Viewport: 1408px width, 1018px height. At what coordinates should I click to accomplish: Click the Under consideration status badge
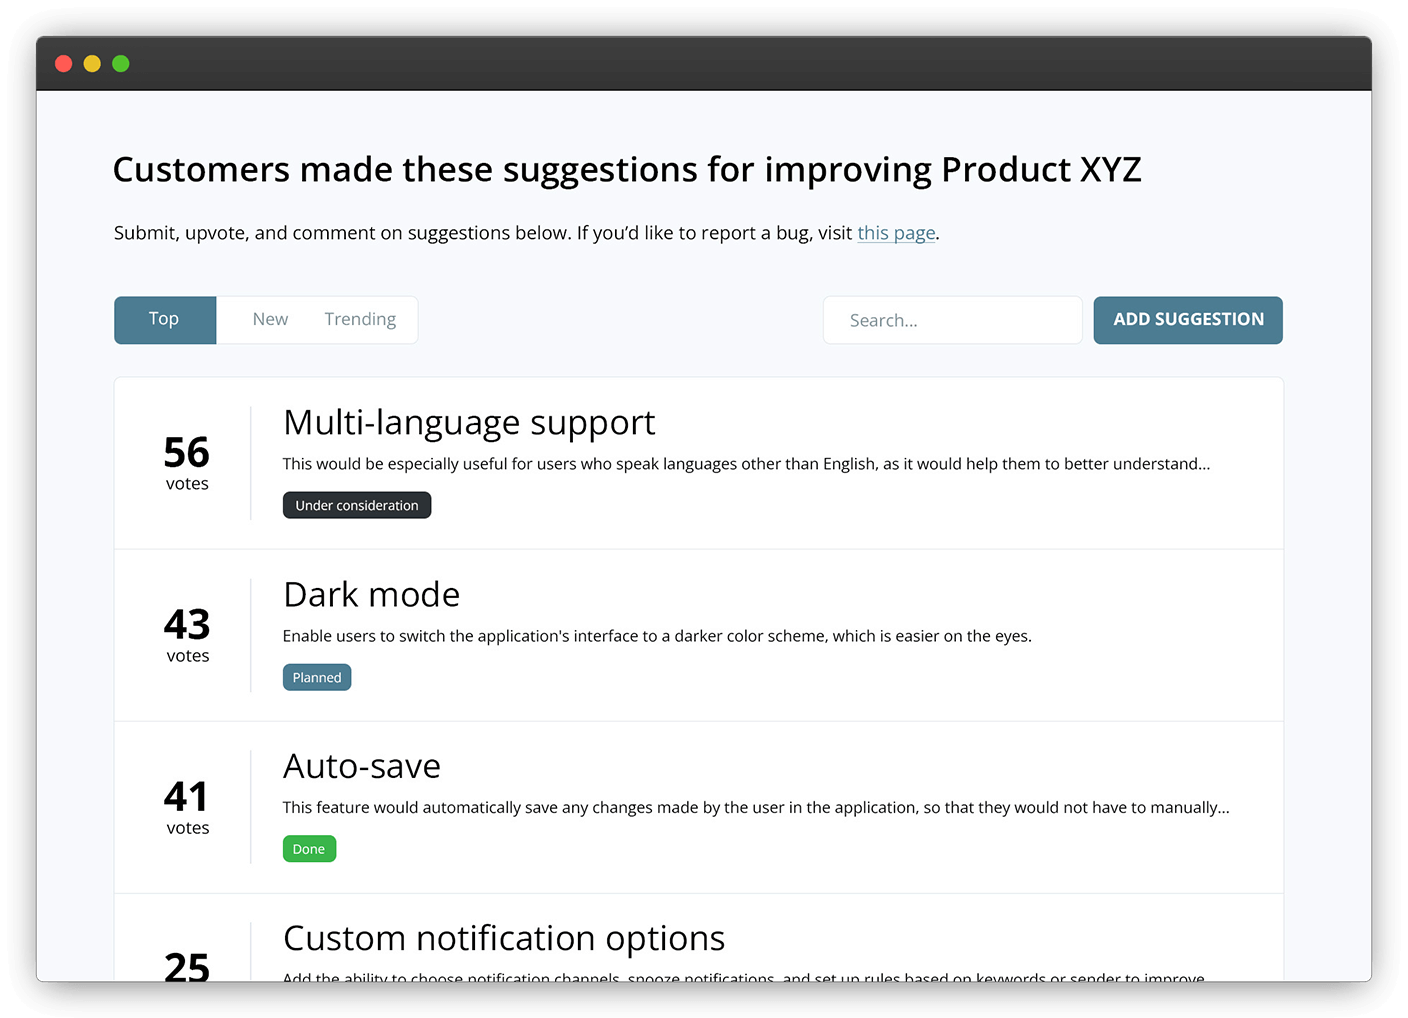357,505
